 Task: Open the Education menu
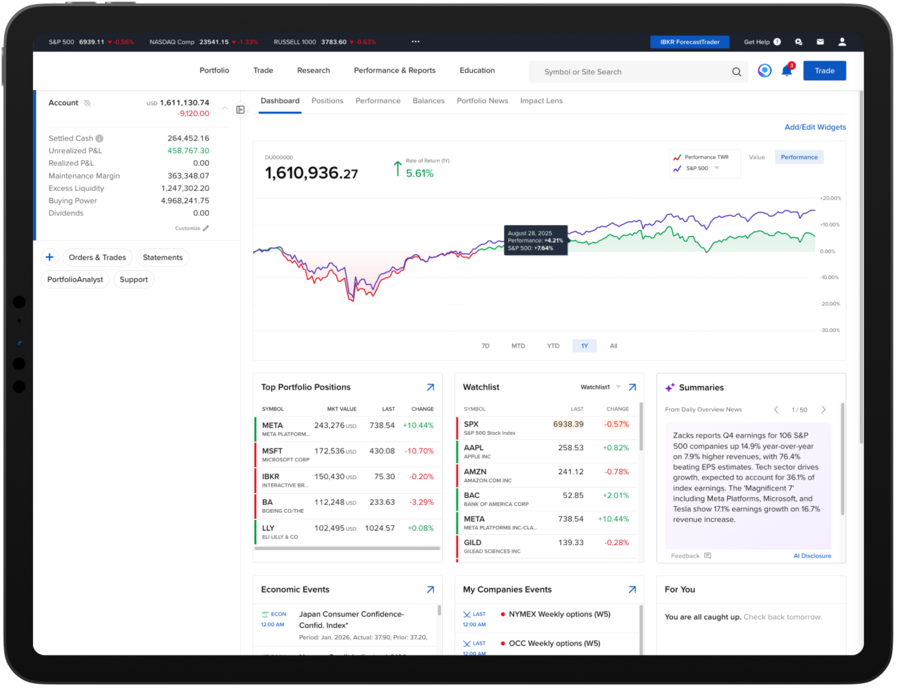tap(477, 70)
